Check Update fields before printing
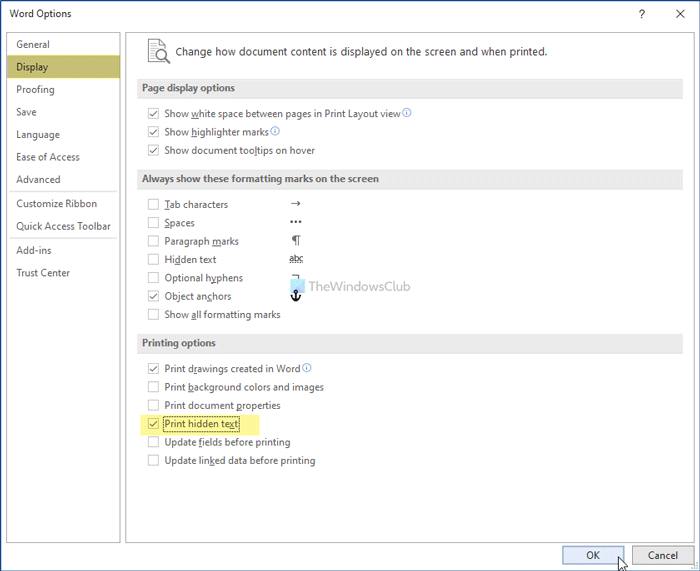 tap(153, 442)
